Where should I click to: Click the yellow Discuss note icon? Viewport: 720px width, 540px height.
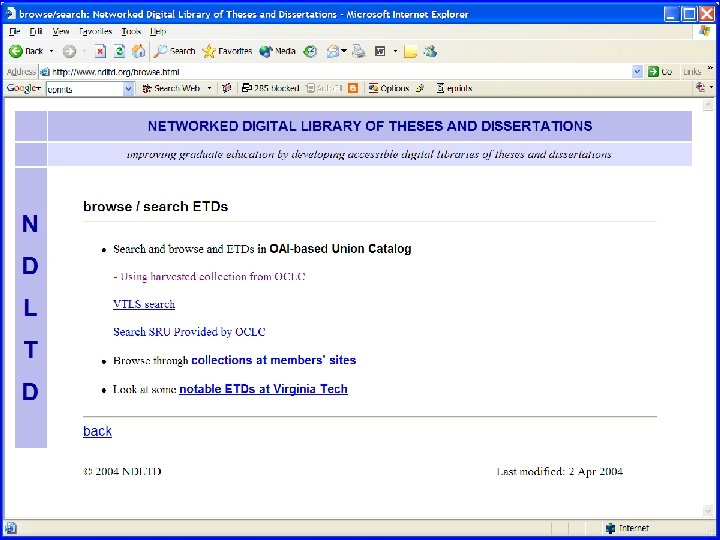click(410, 51)
